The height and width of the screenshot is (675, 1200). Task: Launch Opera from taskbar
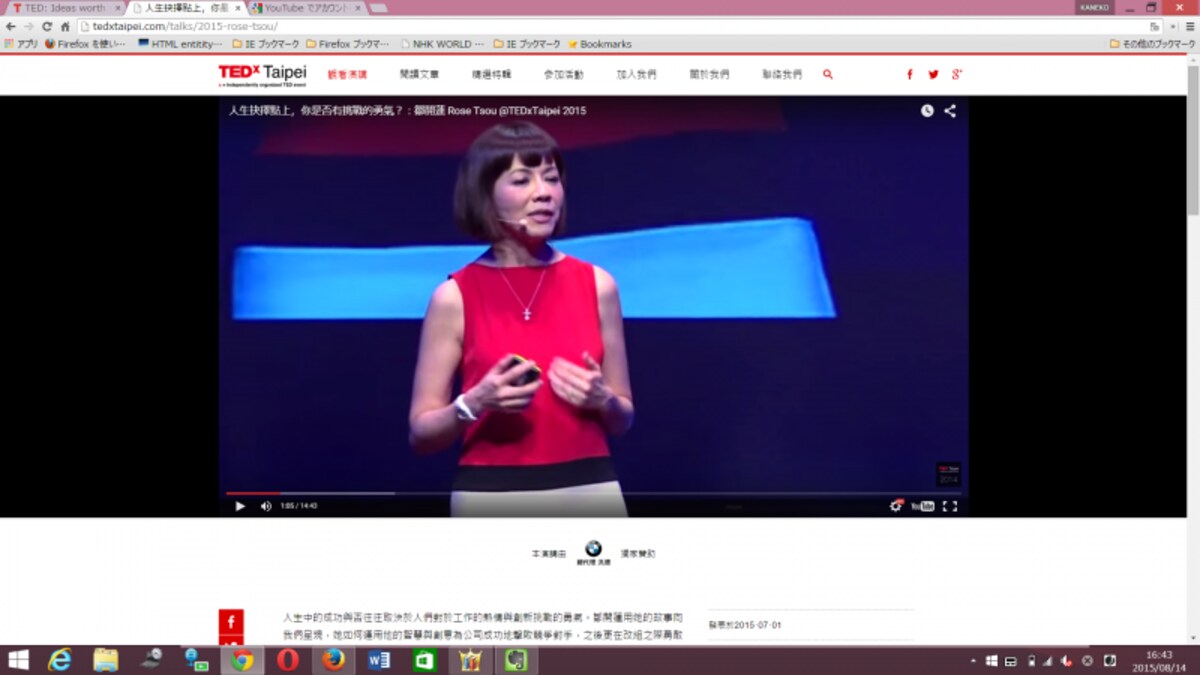click(x=288, y=660)
